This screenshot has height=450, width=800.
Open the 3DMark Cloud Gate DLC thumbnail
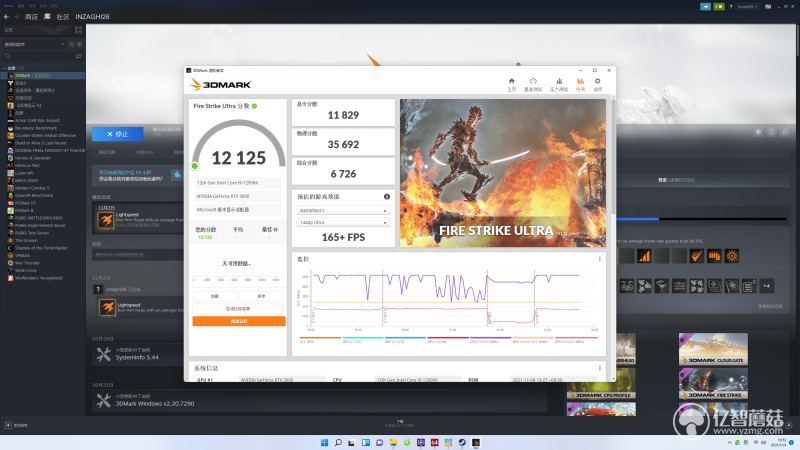coord(713,349)
